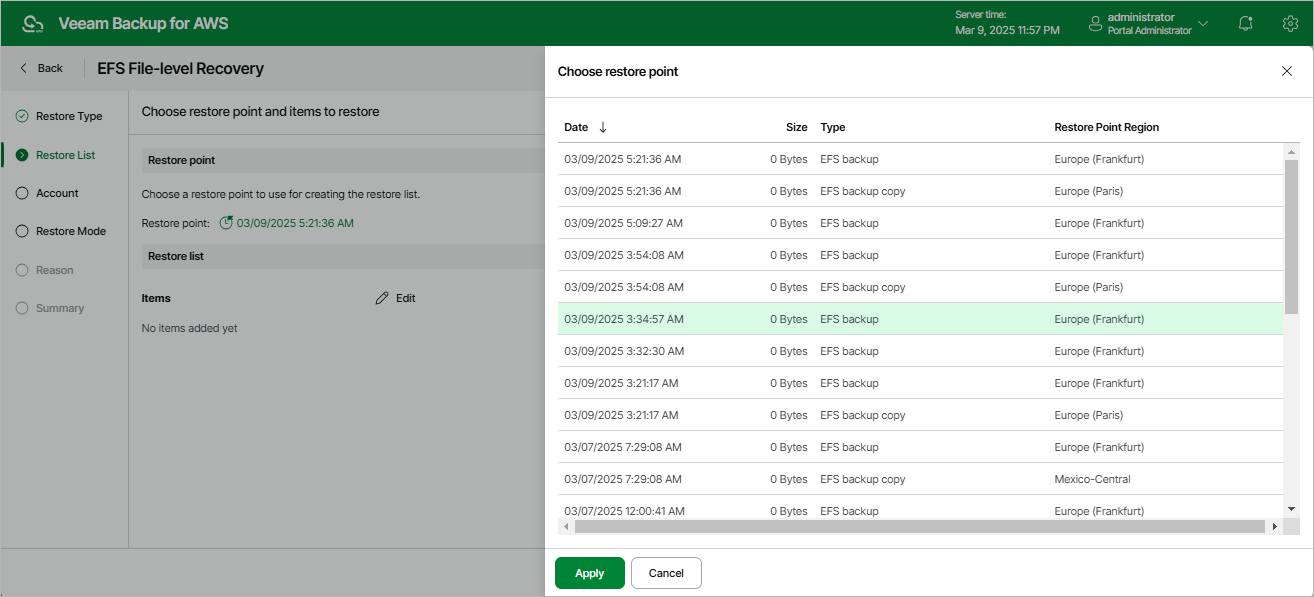Select the 3:54:08 AM EFS backup copy Paris row
1314x597 pixels.
tap(920, 287)
